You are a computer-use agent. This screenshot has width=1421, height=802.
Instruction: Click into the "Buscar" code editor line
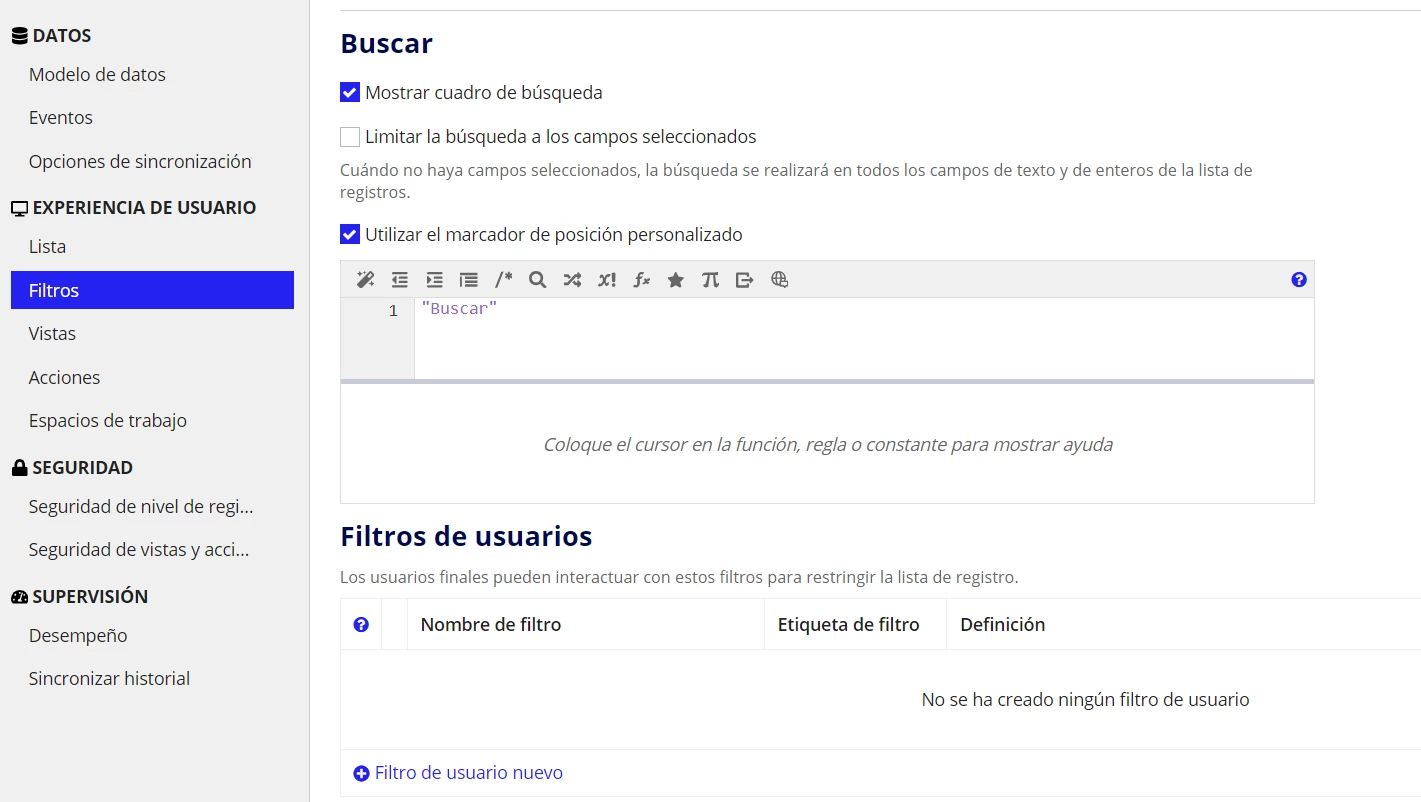point(864,310)
